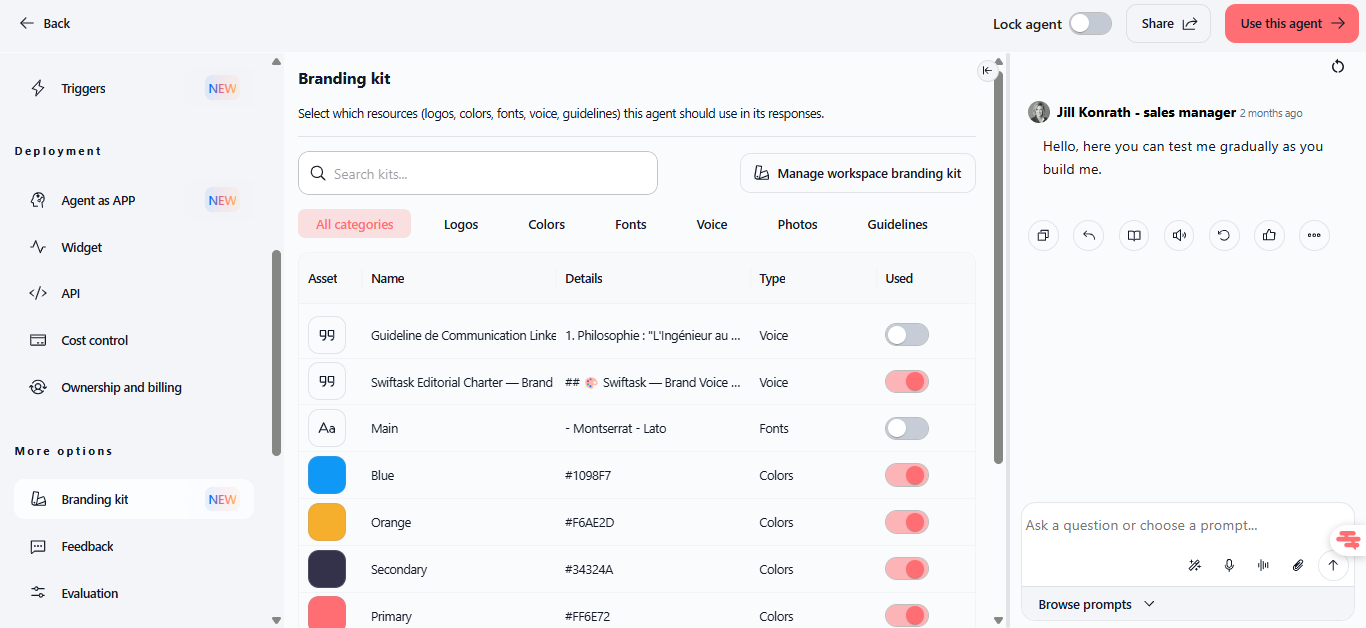Click the reply arrow icon under the message
The image size is (1366, 628).
point(1088,236)
